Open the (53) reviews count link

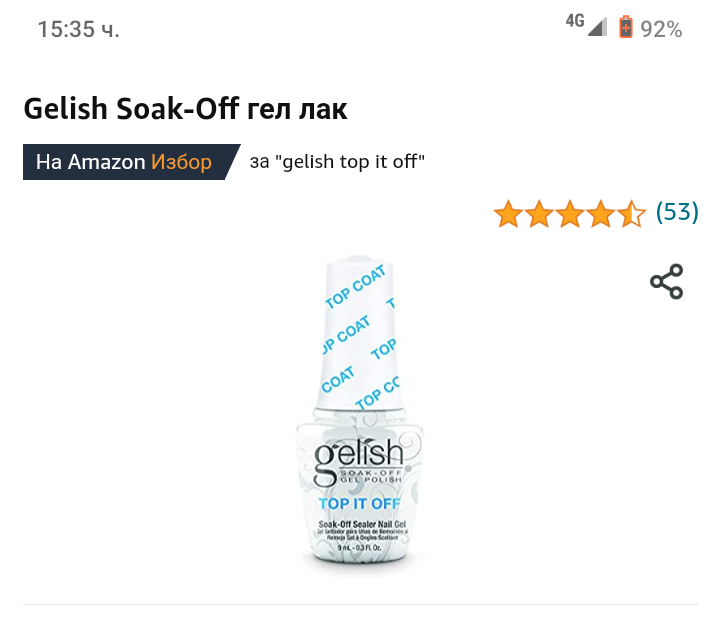point(677,212)
